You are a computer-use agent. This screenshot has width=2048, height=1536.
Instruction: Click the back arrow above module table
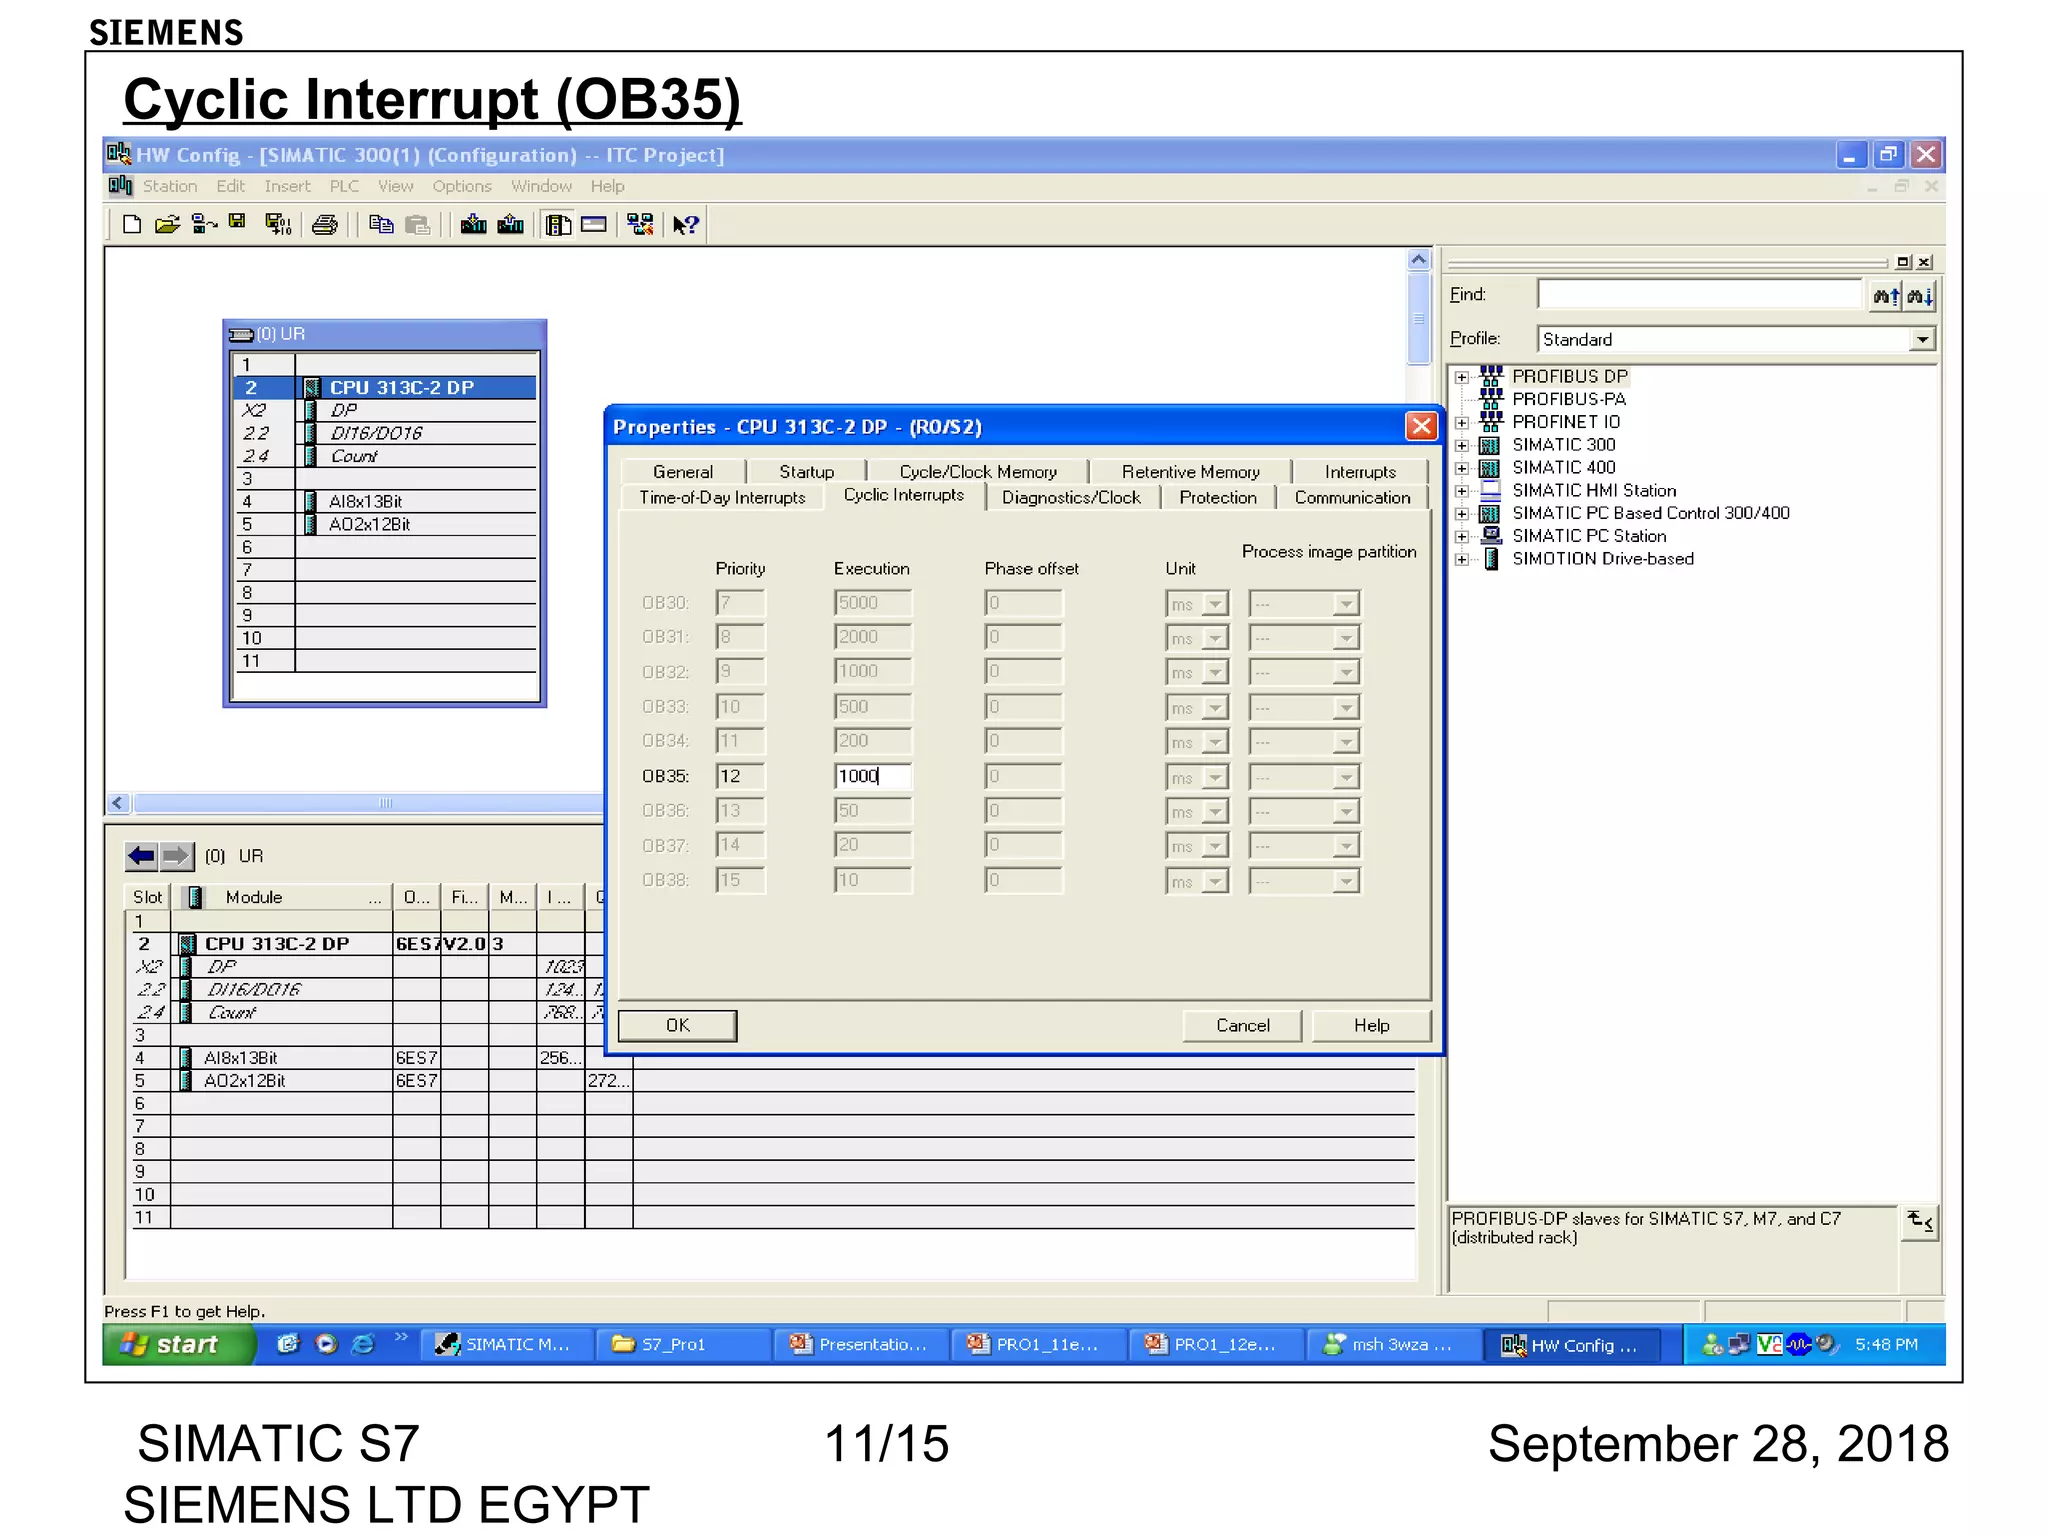[x=141, y=856]
